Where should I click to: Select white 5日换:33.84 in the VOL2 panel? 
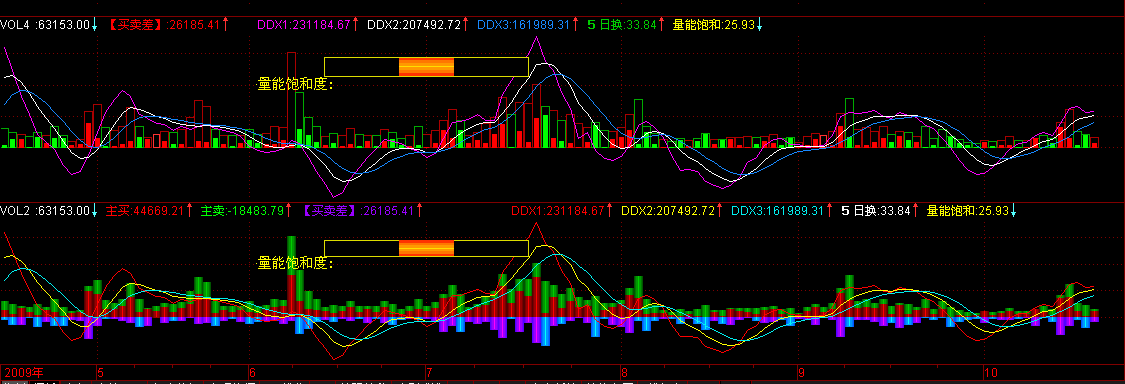(x=876, y=211)
